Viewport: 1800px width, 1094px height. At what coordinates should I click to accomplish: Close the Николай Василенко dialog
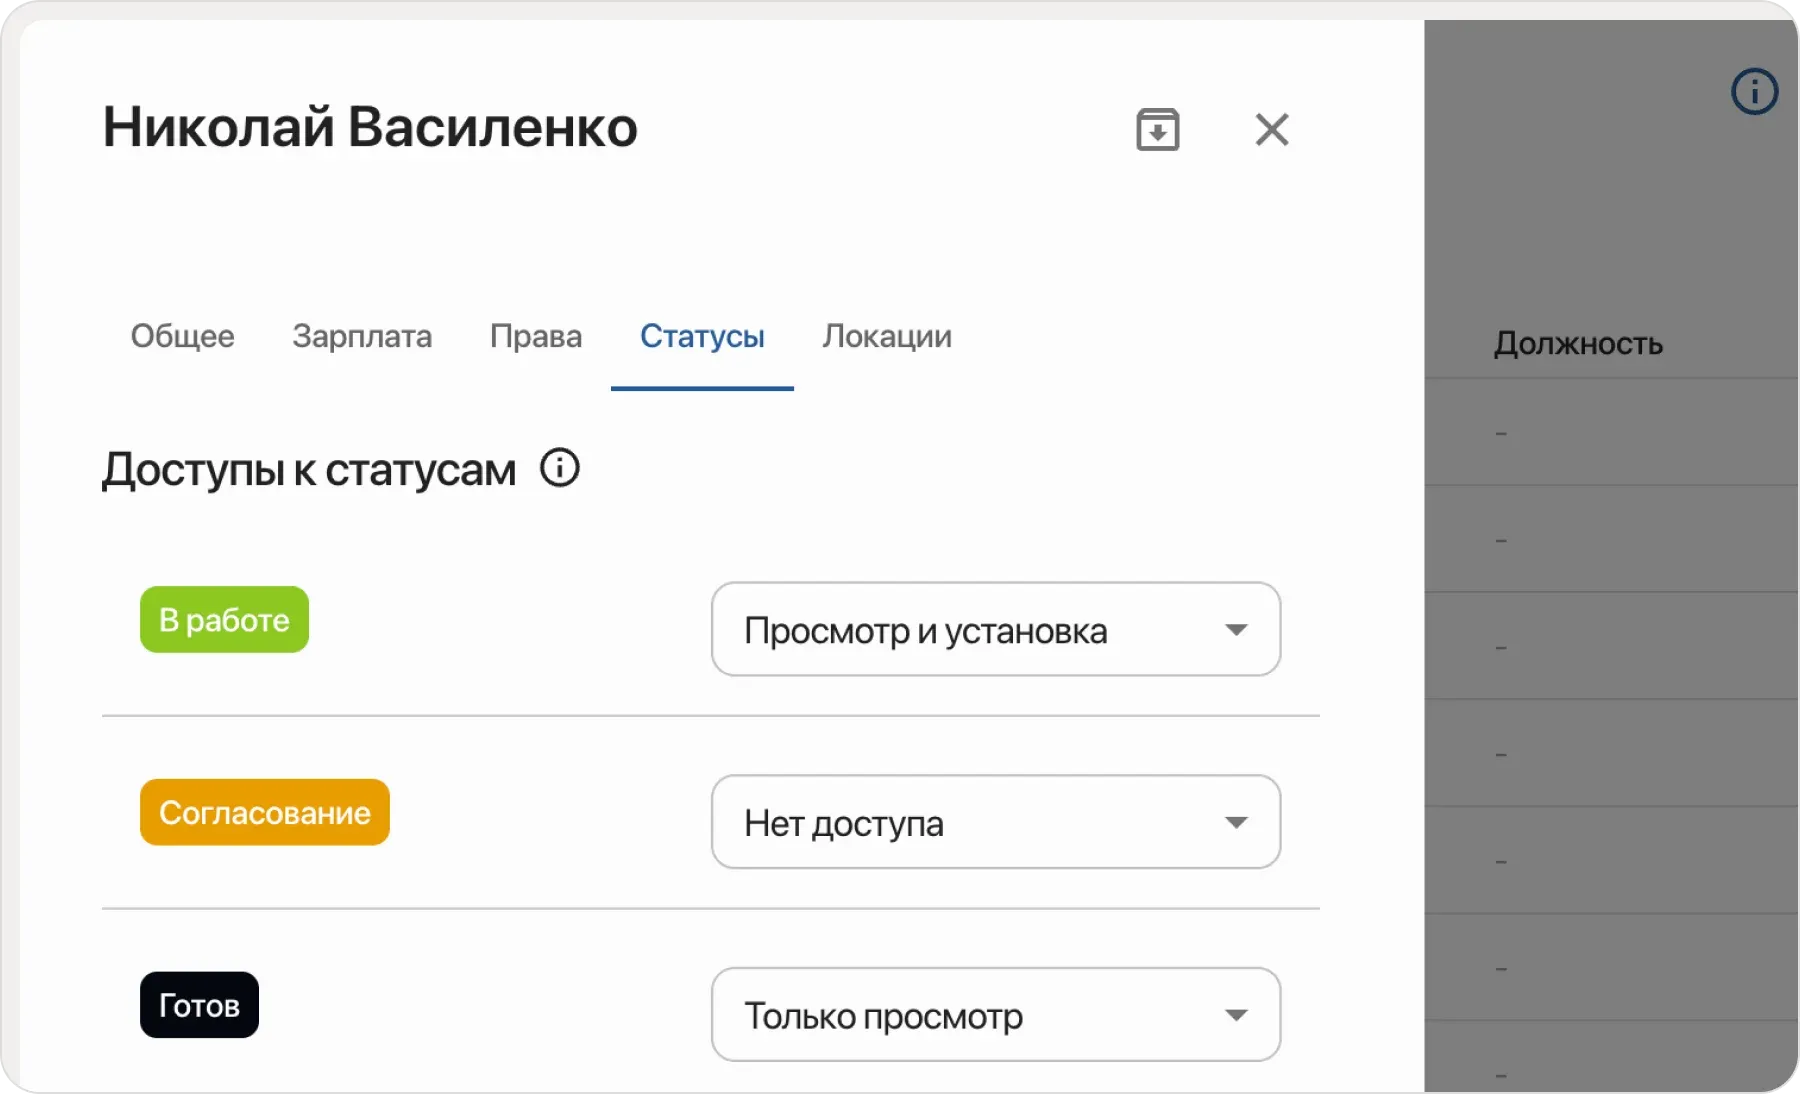[1271, 129]
